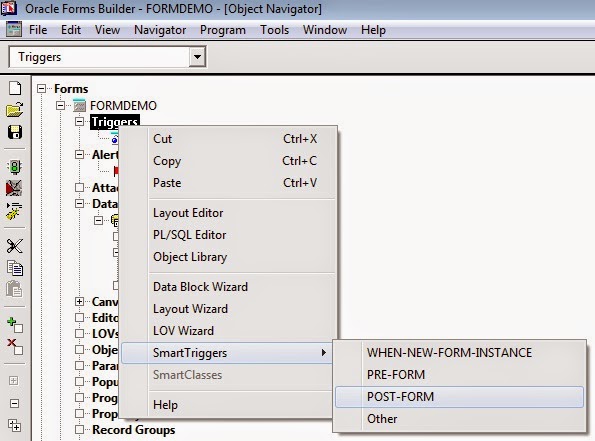The image size is (595, 441).
Task: Select POST-FORM smart trigger
Action: [x=459, y=397]
